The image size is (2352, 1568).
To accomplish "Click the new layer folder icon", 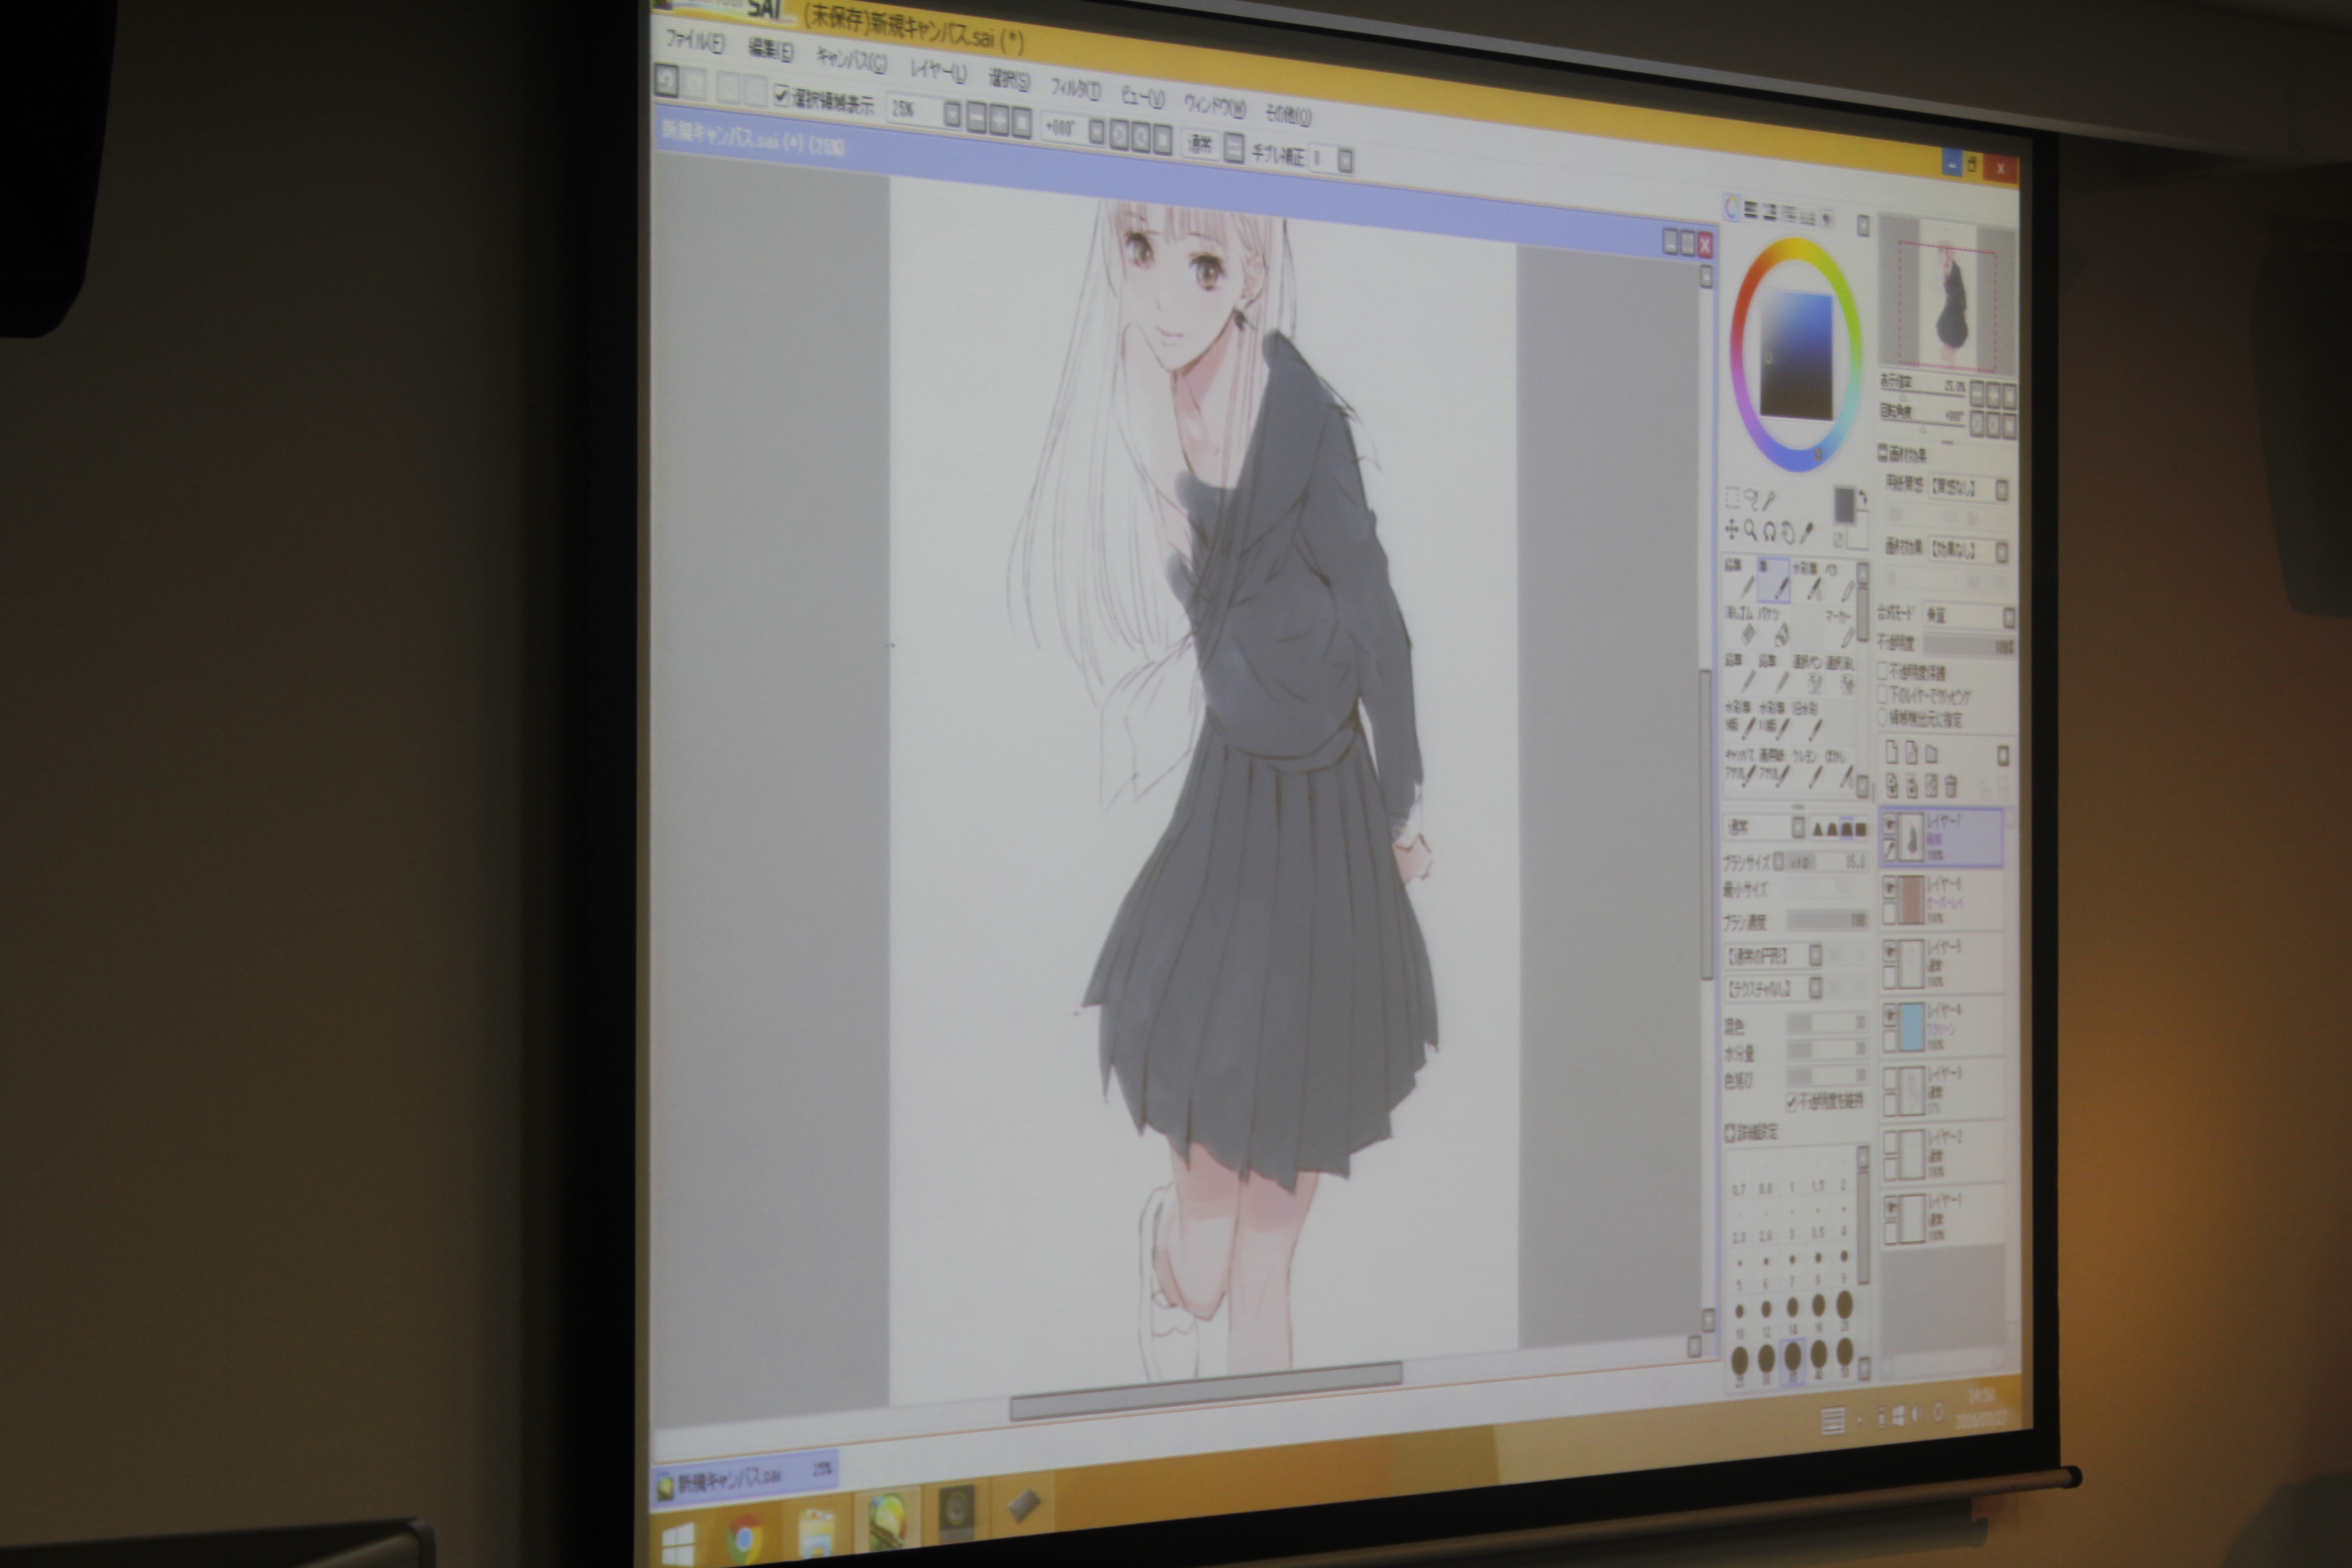I will [x=1932, y=753].
